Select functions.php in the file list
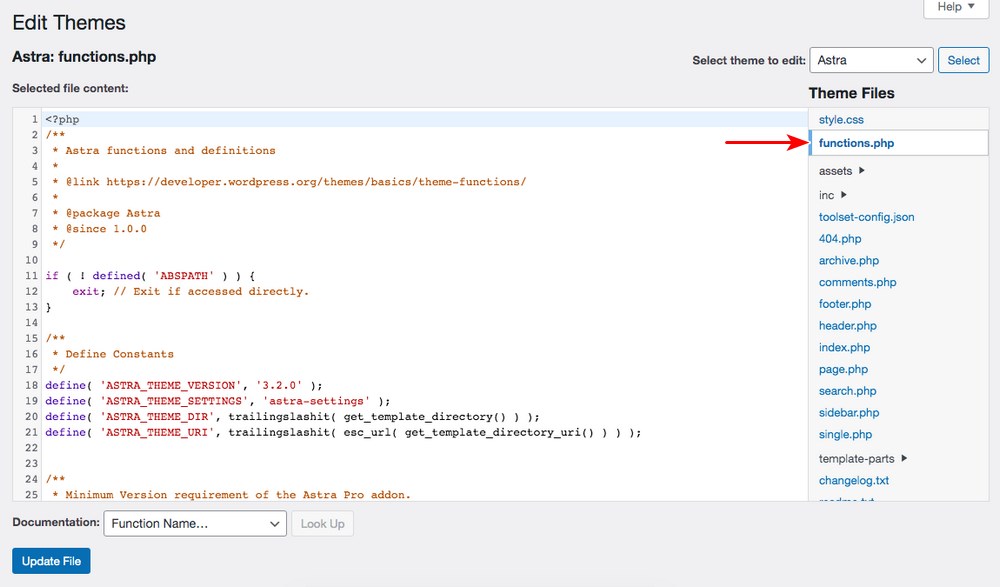Viewport: 1000px width, 587px height. pos(856,143)
